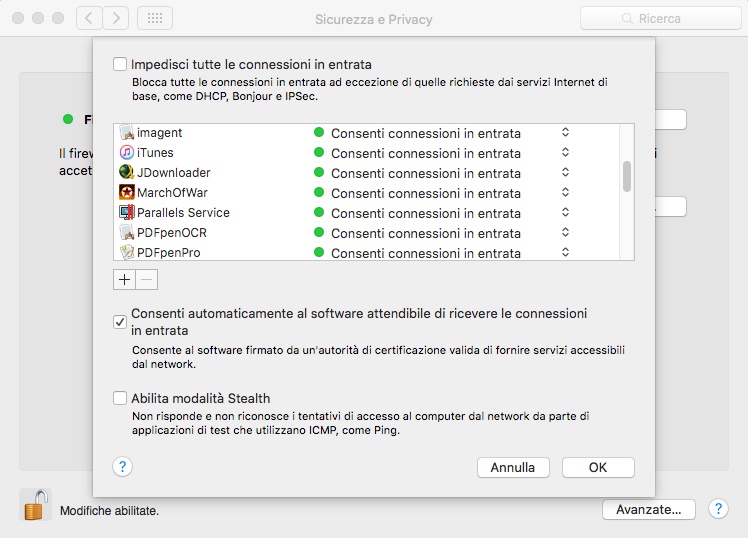Select the MarchOfWar game icon

click(x=126, y=192)
